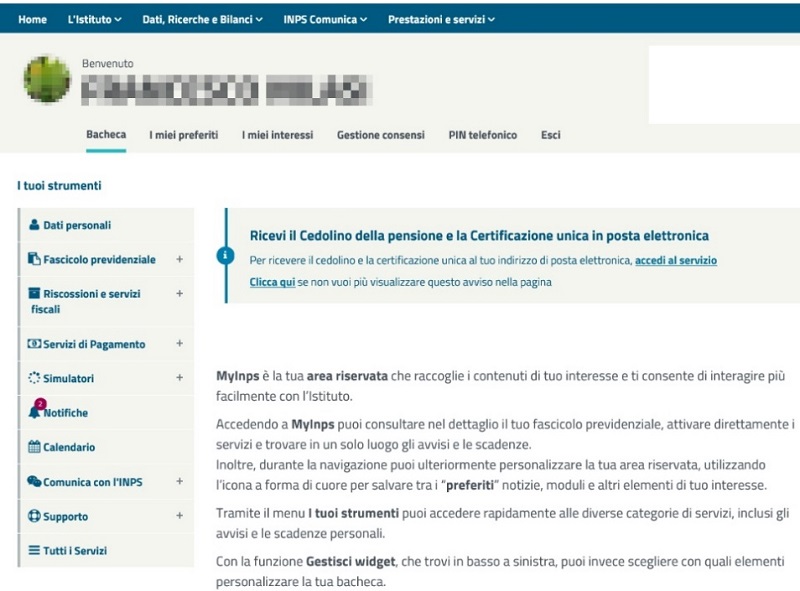The image size is (800, 591).
Task: Click the 'Ricevi il Cedolino della pensione' heading
Action: tap(479, 235)
